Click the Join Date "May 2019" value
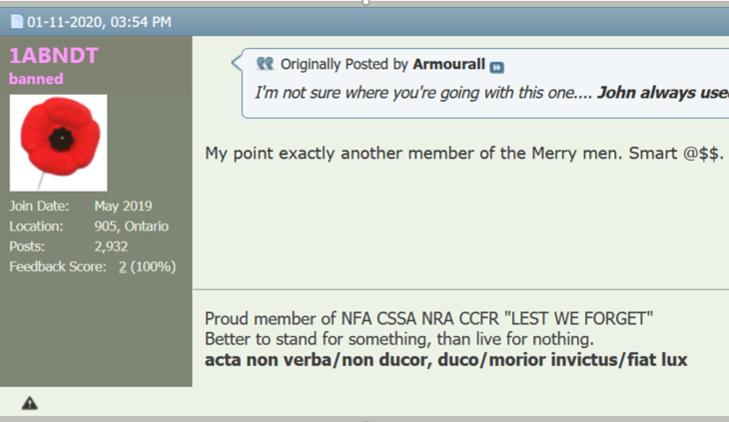 click(123, 207)
